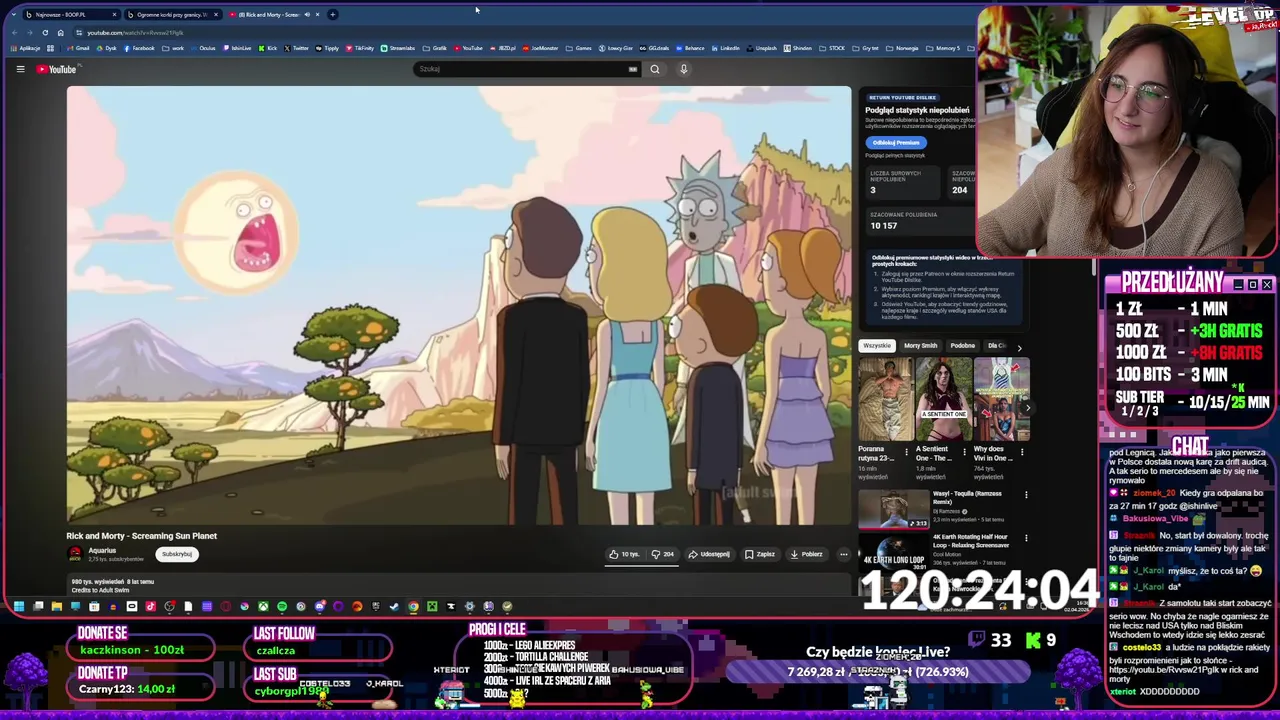Click Odblokuj Premium in Return YouTube Dislike panel
The width and height of the screenshot is (1280, 720).
896,142
